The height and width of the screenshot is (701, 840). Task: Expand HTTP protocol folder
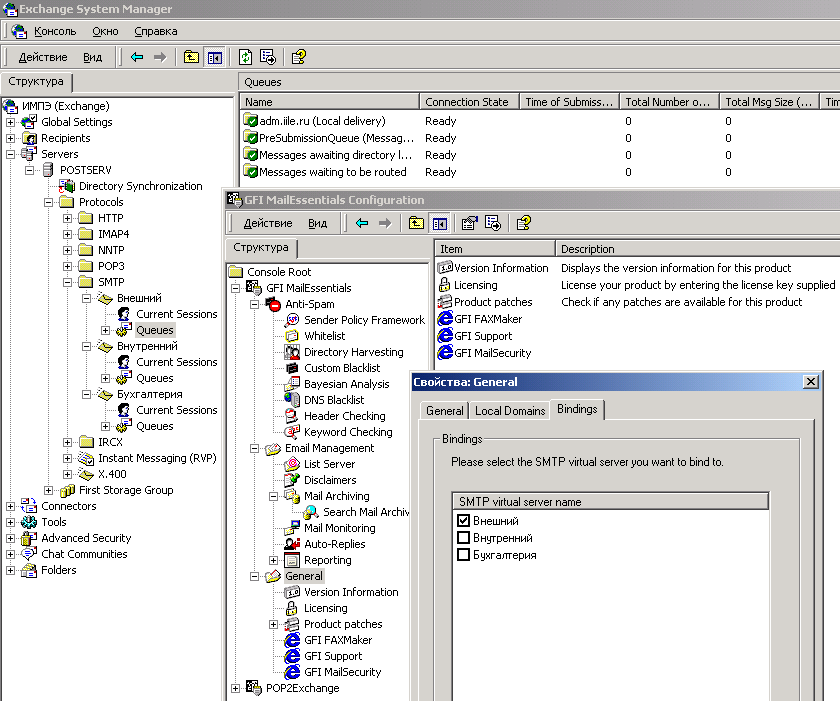[x=68, y=218]
